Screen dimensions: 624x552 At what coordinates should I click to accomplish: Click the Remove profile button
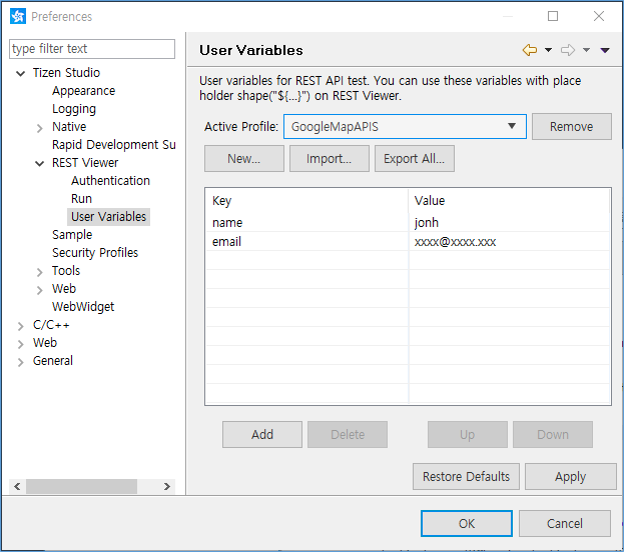click(x=571, y=126)
